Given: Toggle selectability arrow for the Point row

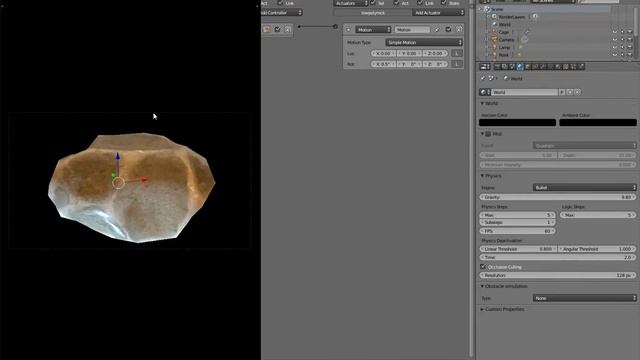Looking at the screenshot, I should [622, 55].
